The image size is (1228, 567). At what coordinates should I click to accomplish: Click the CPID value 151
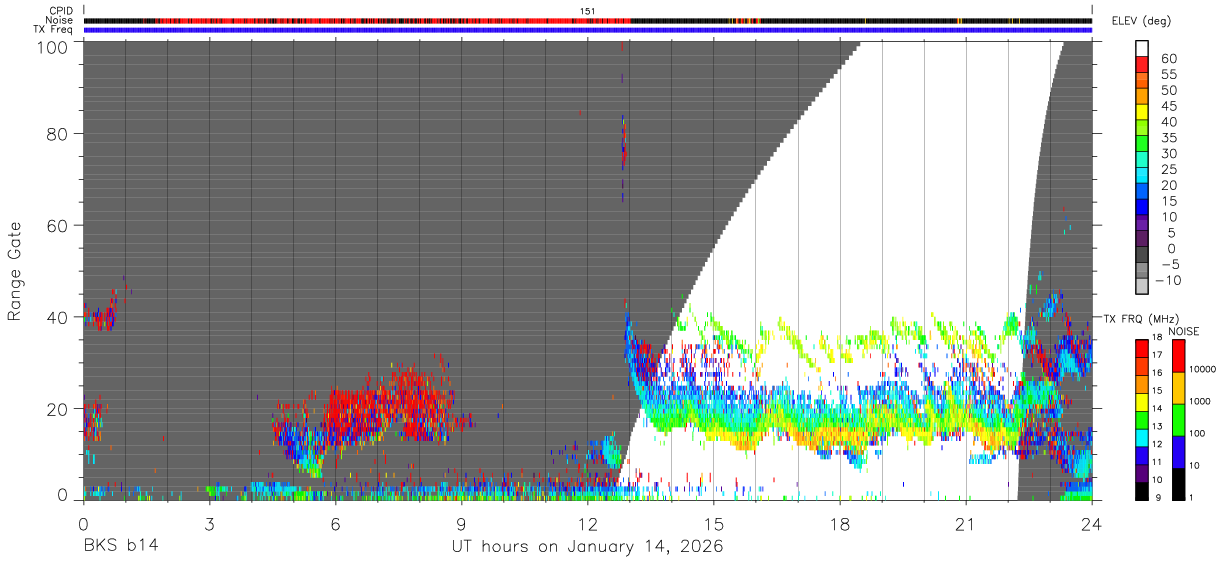(588, 11)
